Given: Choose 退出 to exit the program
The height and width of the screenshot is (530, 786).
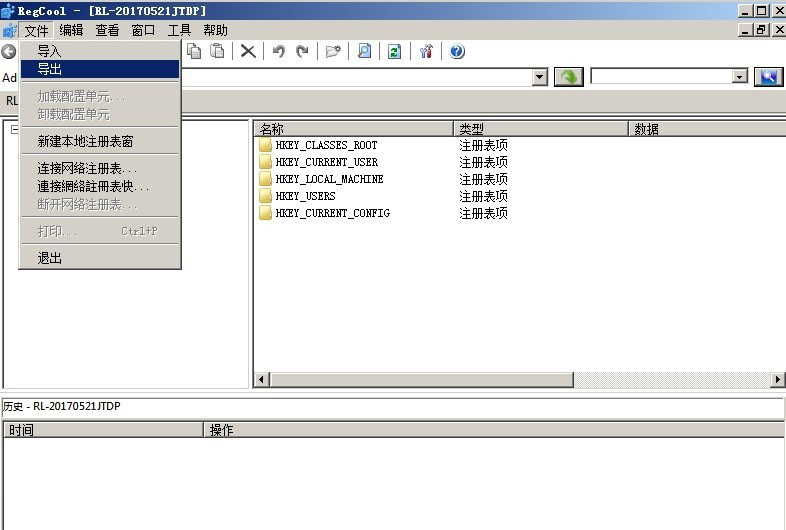Looking at the screenshot, I should [x=50, y=258].
